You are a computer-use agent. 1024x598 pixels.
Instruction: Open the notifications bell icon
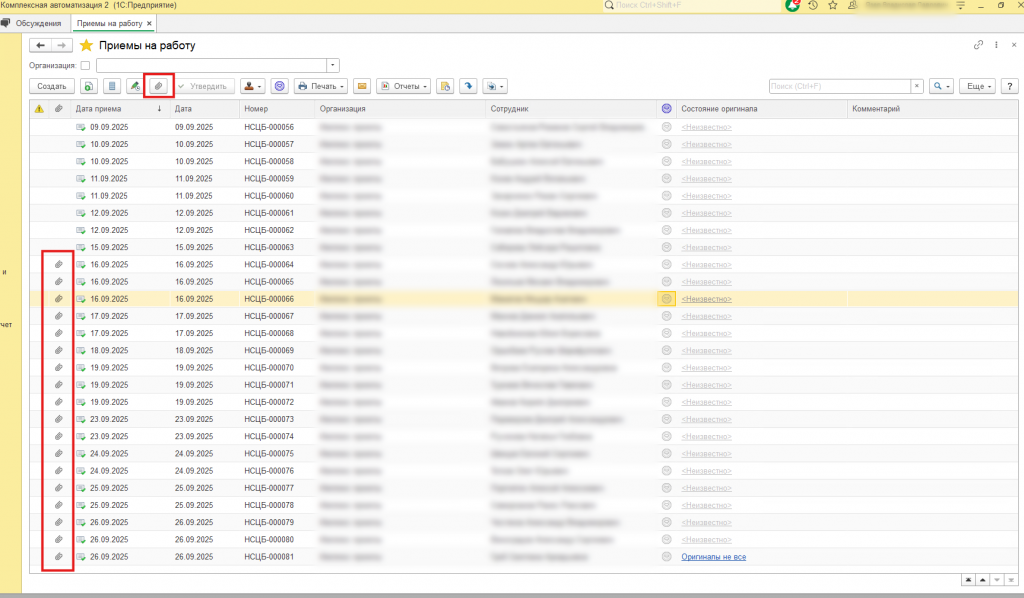click(x=792, y=5)
